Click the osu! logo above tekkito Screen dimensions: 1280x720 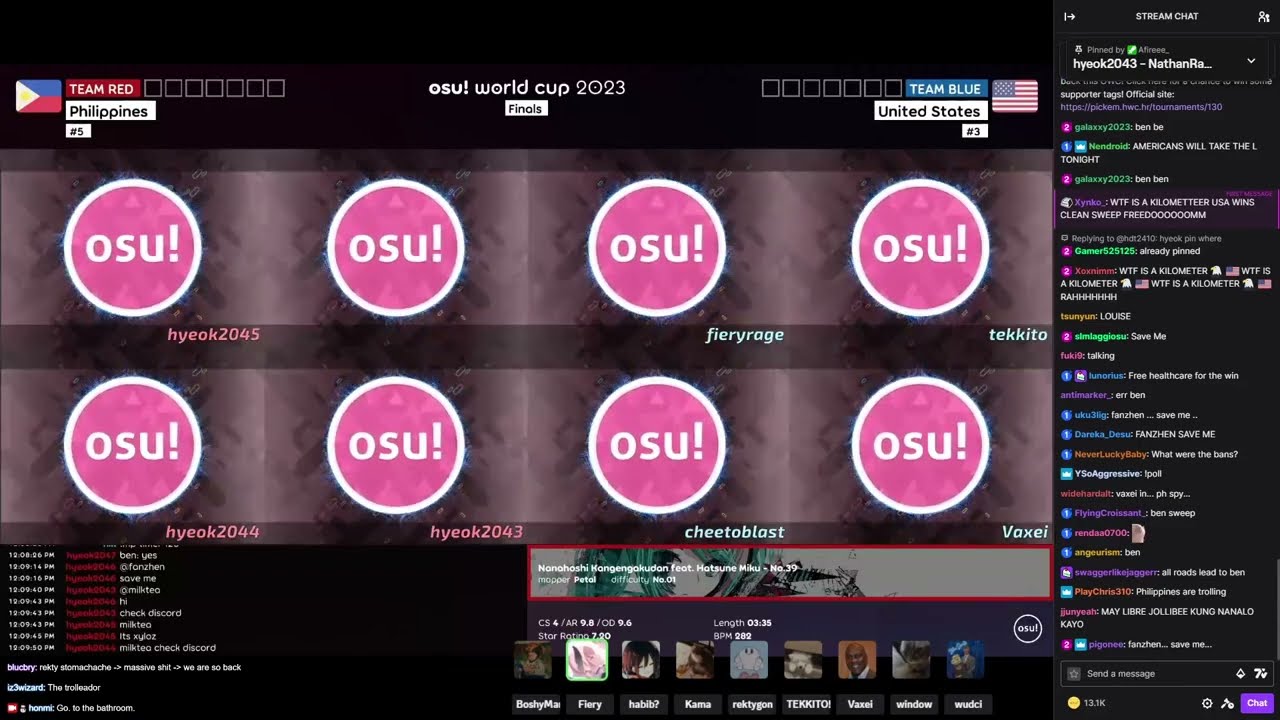click(x=920, y=248)
